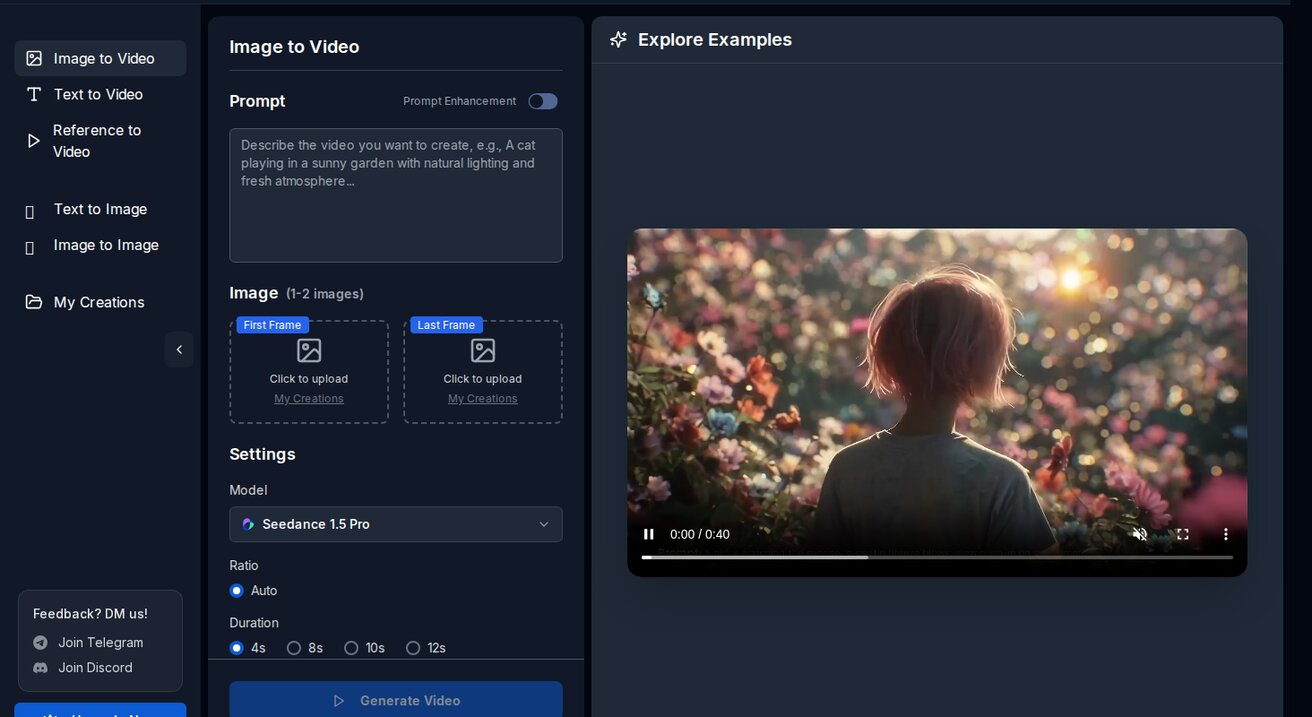
Task: Mute the example video with the sound icon
Action: pos(1140,534)
